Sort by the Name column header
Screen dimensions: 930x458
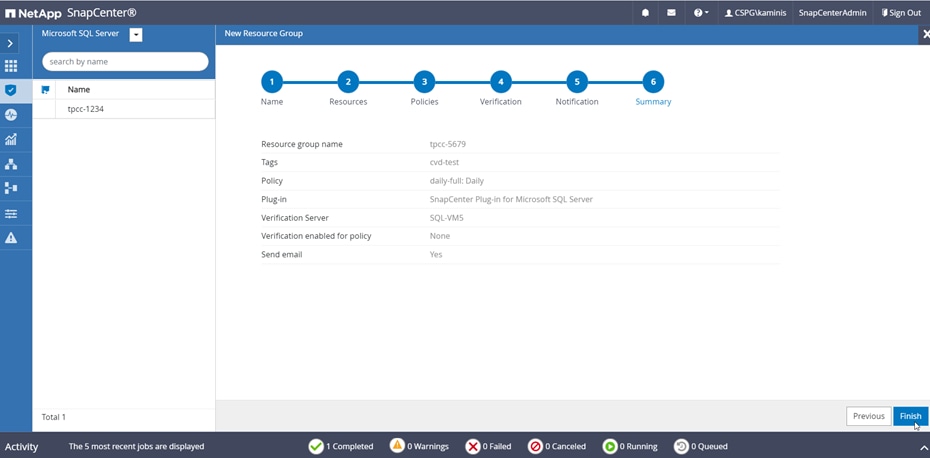[79, 90]
